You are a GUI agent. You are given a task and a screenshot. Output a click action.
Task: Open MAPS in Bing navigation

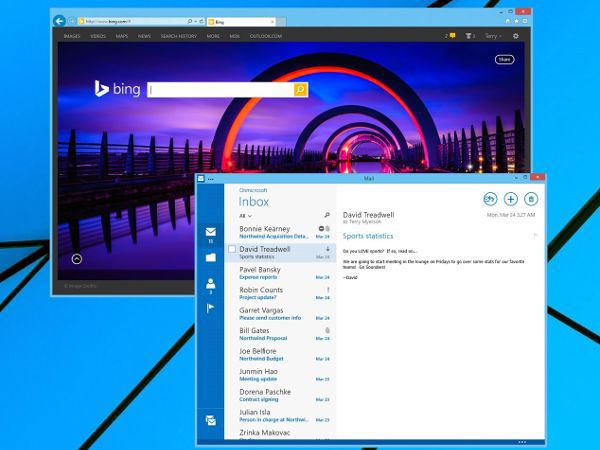[122, 36]
